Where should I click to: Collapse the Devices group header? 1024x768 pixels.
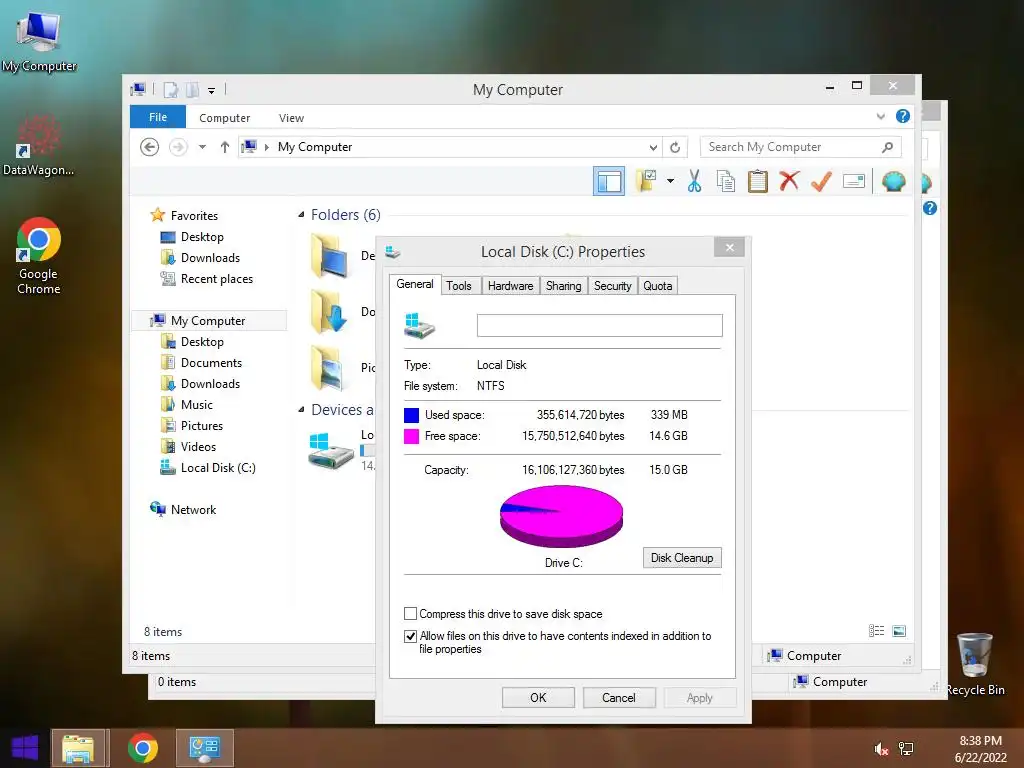coord(301,409)
